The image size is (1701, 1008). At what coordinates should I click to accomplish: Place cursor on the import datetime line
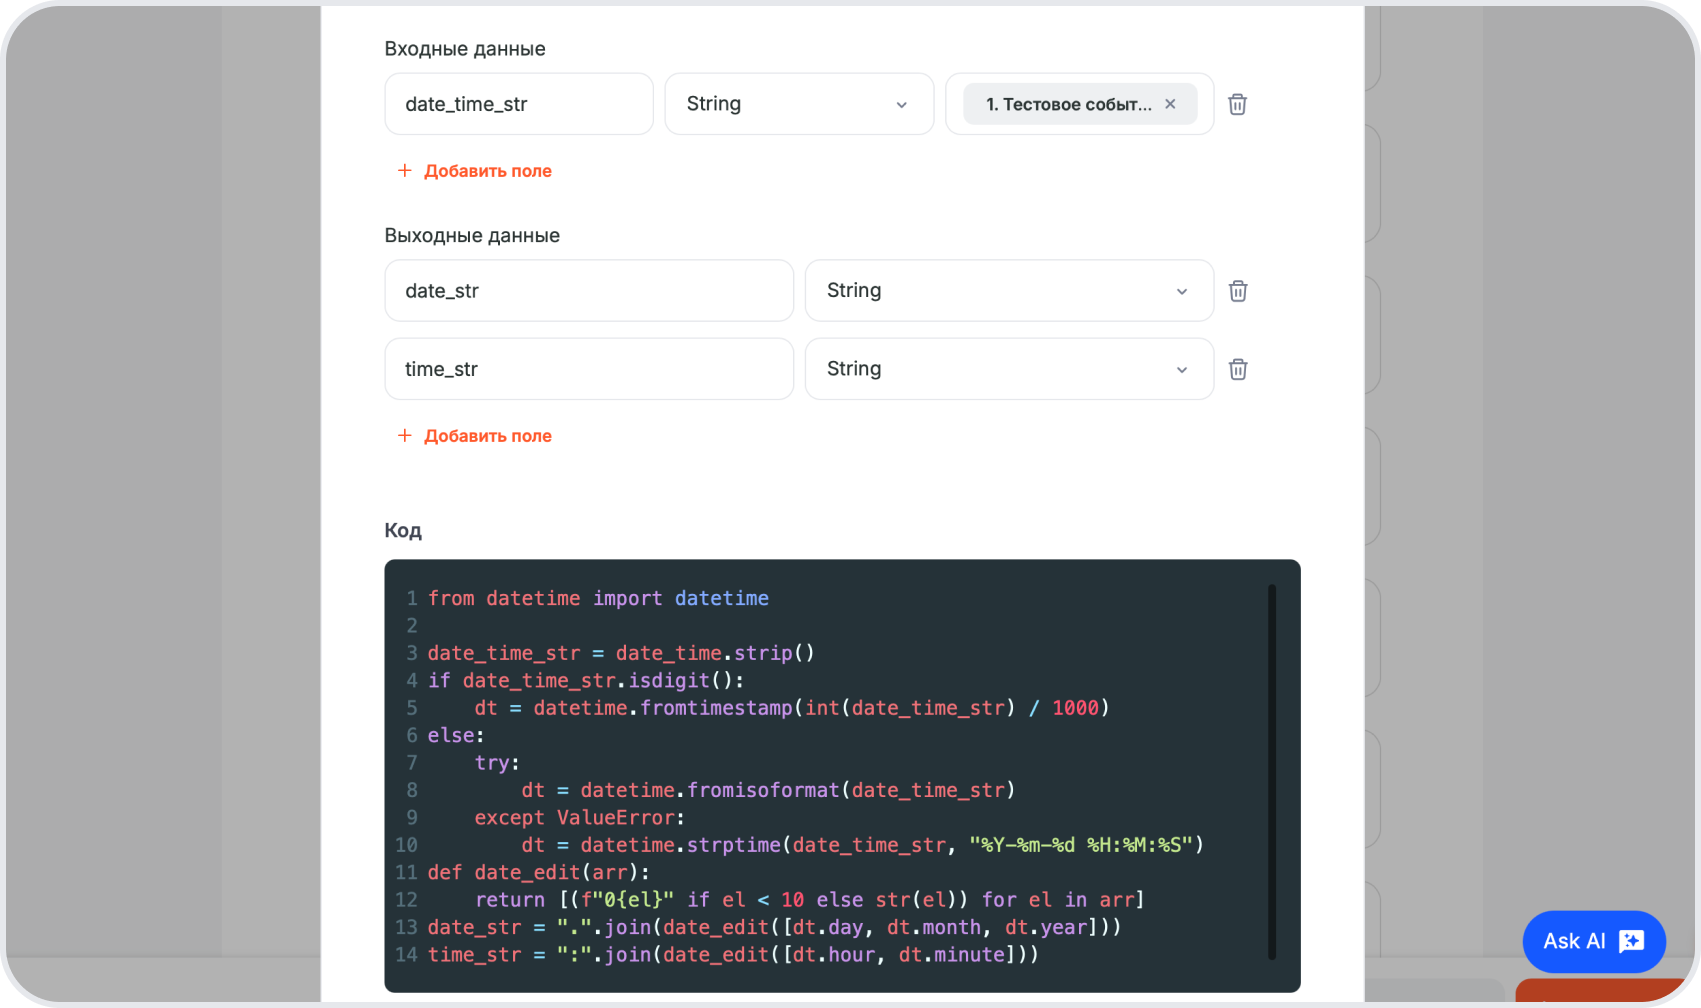[x=598, y=598]
